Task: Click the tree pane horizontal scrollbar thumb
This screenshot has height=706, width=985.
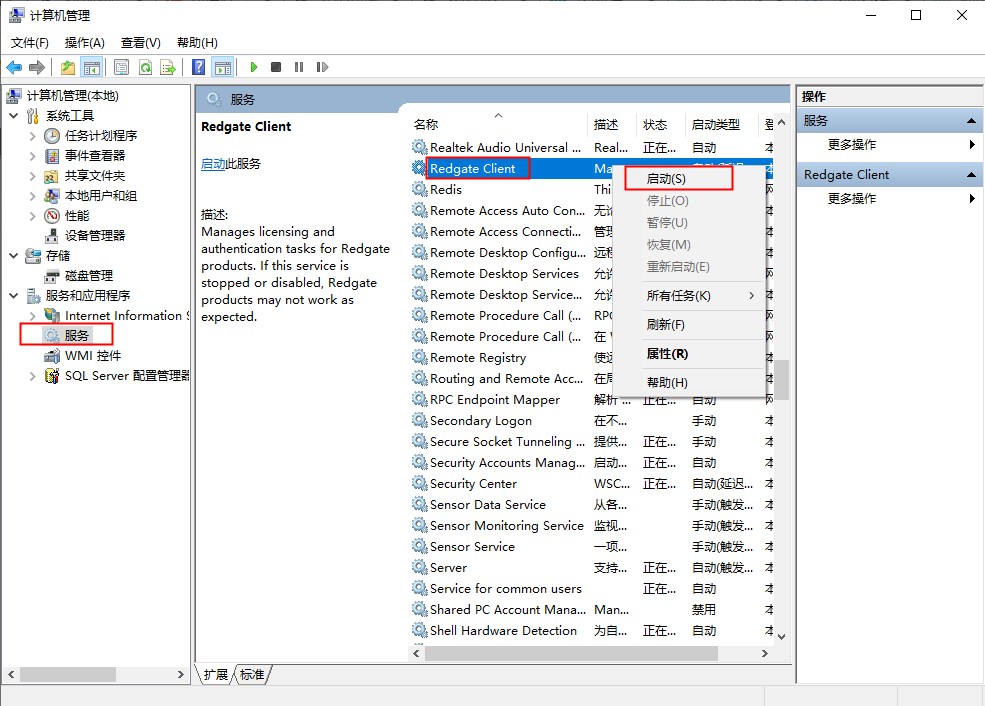Action: 68,675
